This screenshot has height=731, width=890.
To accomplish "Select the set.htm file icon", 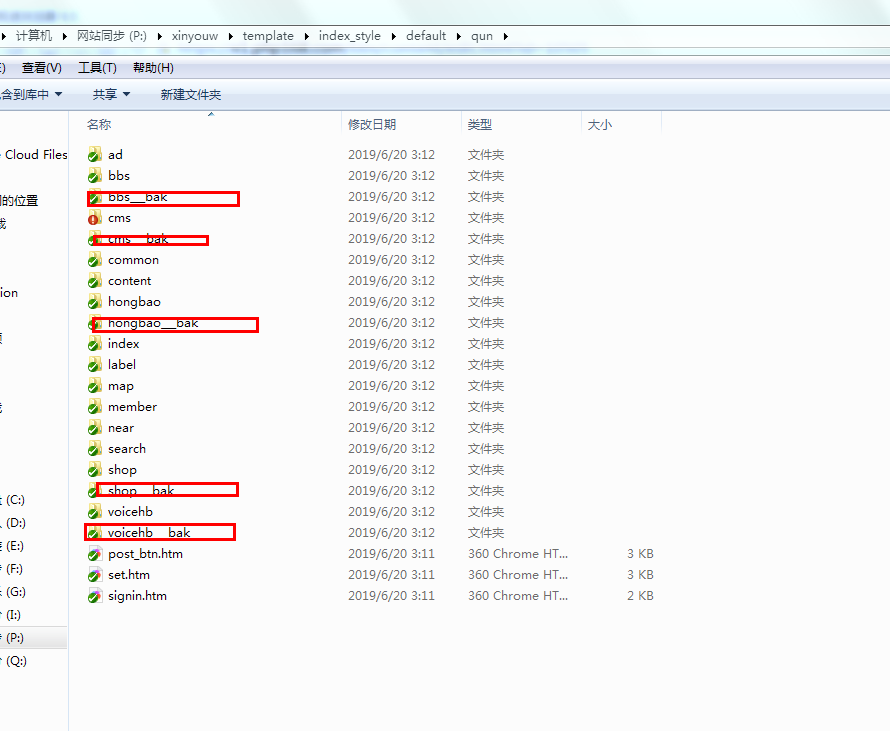I will (95, 575).
